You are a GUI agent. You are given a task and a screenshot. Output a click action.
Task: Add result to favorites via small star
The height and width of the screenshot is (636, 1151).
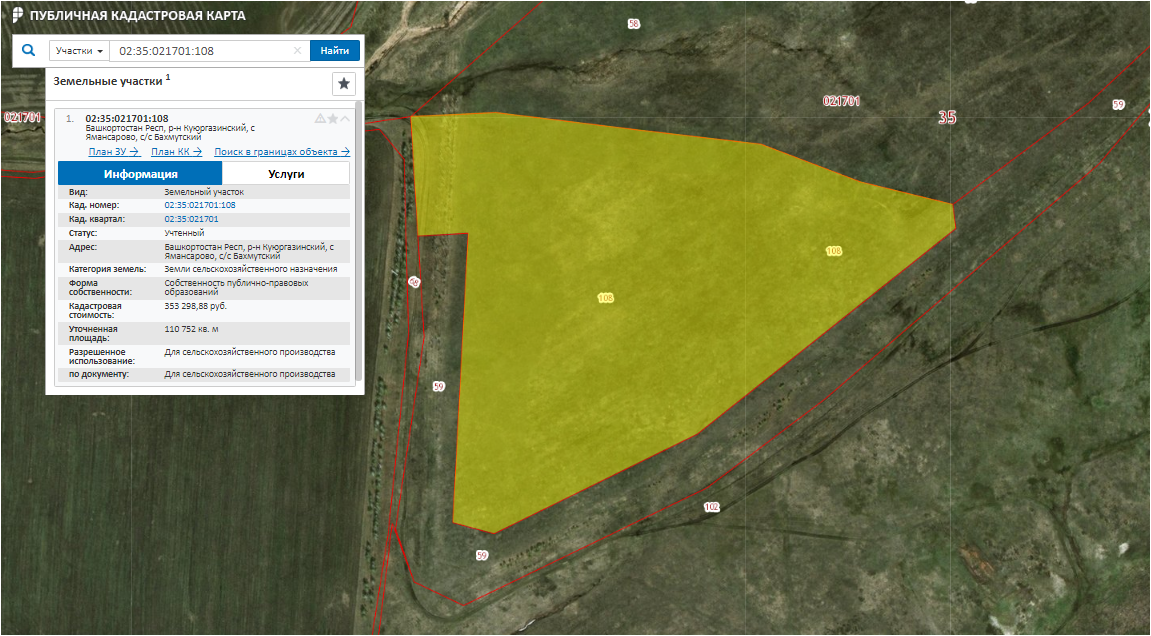click(333, 118)
